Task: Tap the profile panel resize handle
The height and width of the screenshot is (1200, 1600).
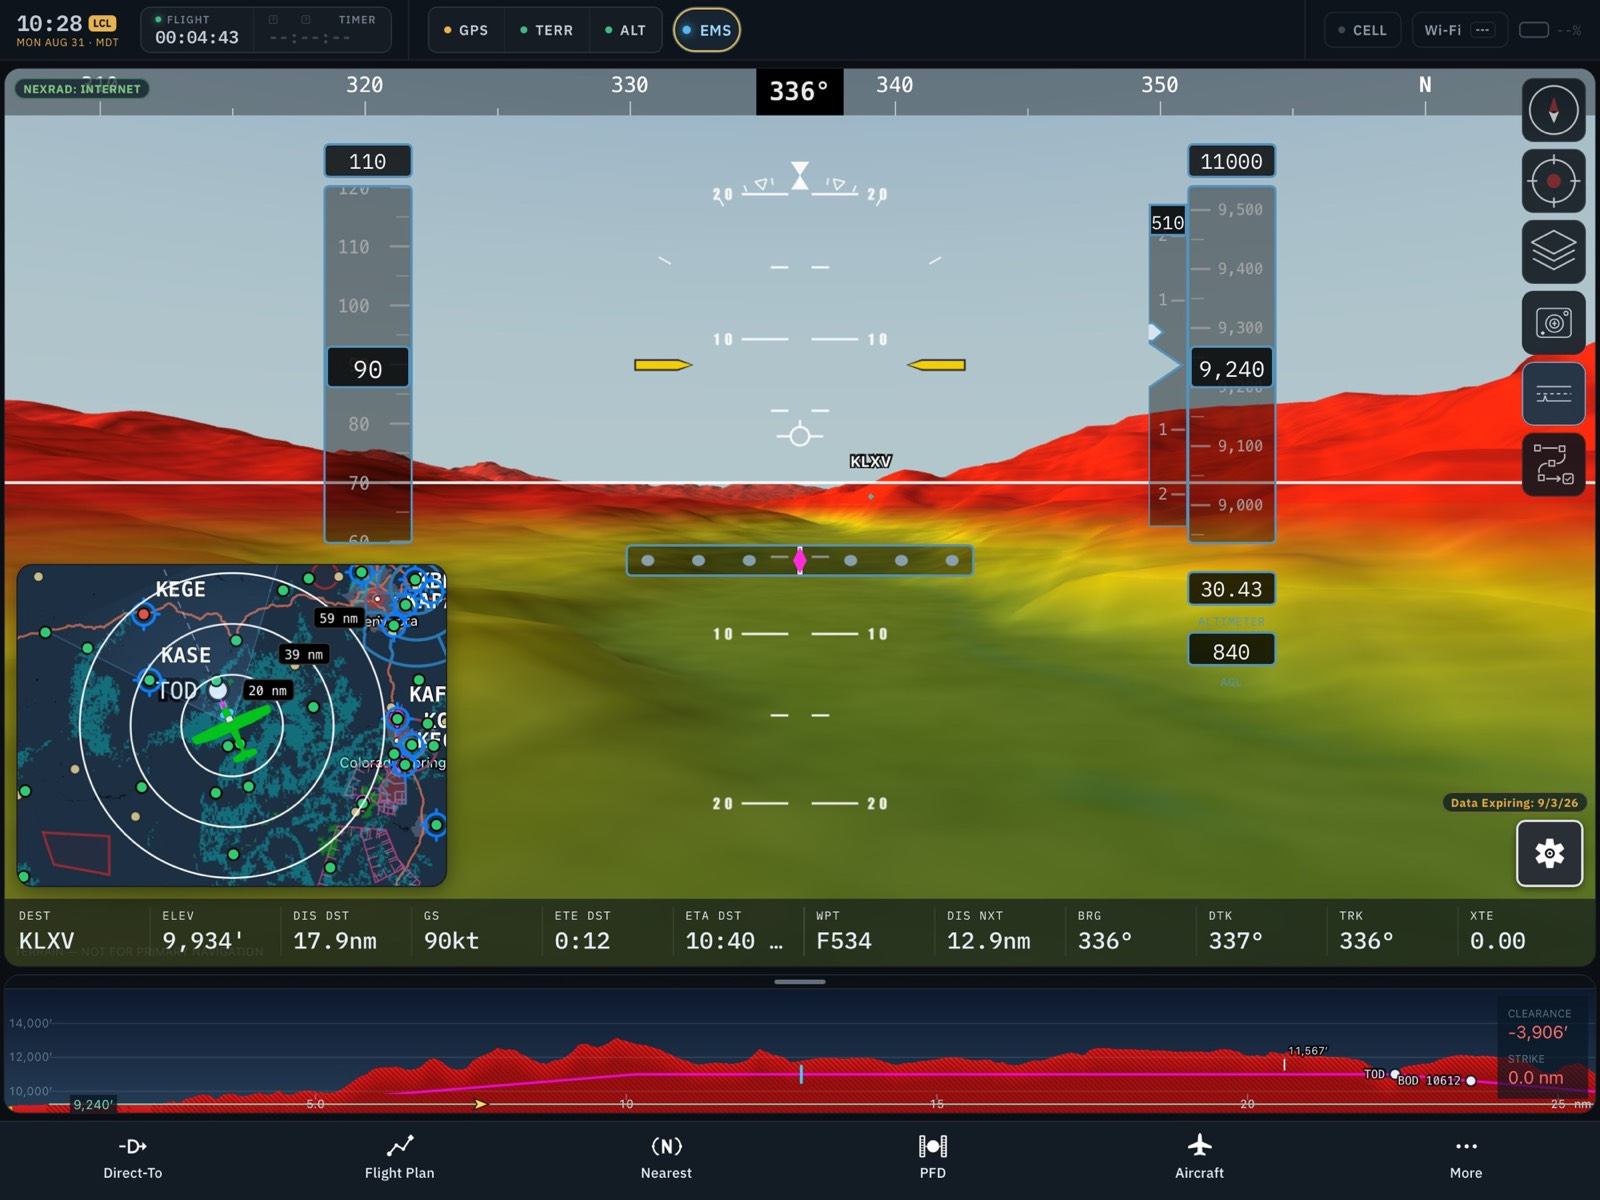Action: click(800, 981)
